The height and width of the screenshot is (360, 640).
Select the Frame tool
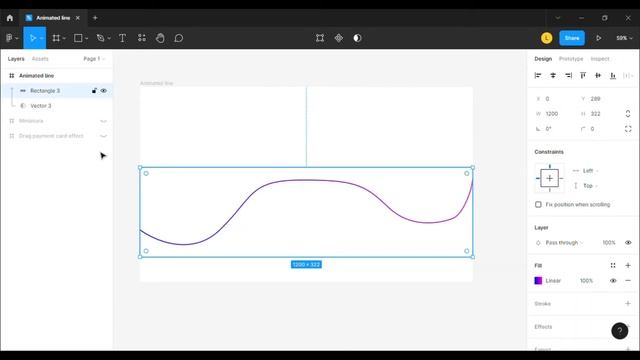click(x=56, y=38)
